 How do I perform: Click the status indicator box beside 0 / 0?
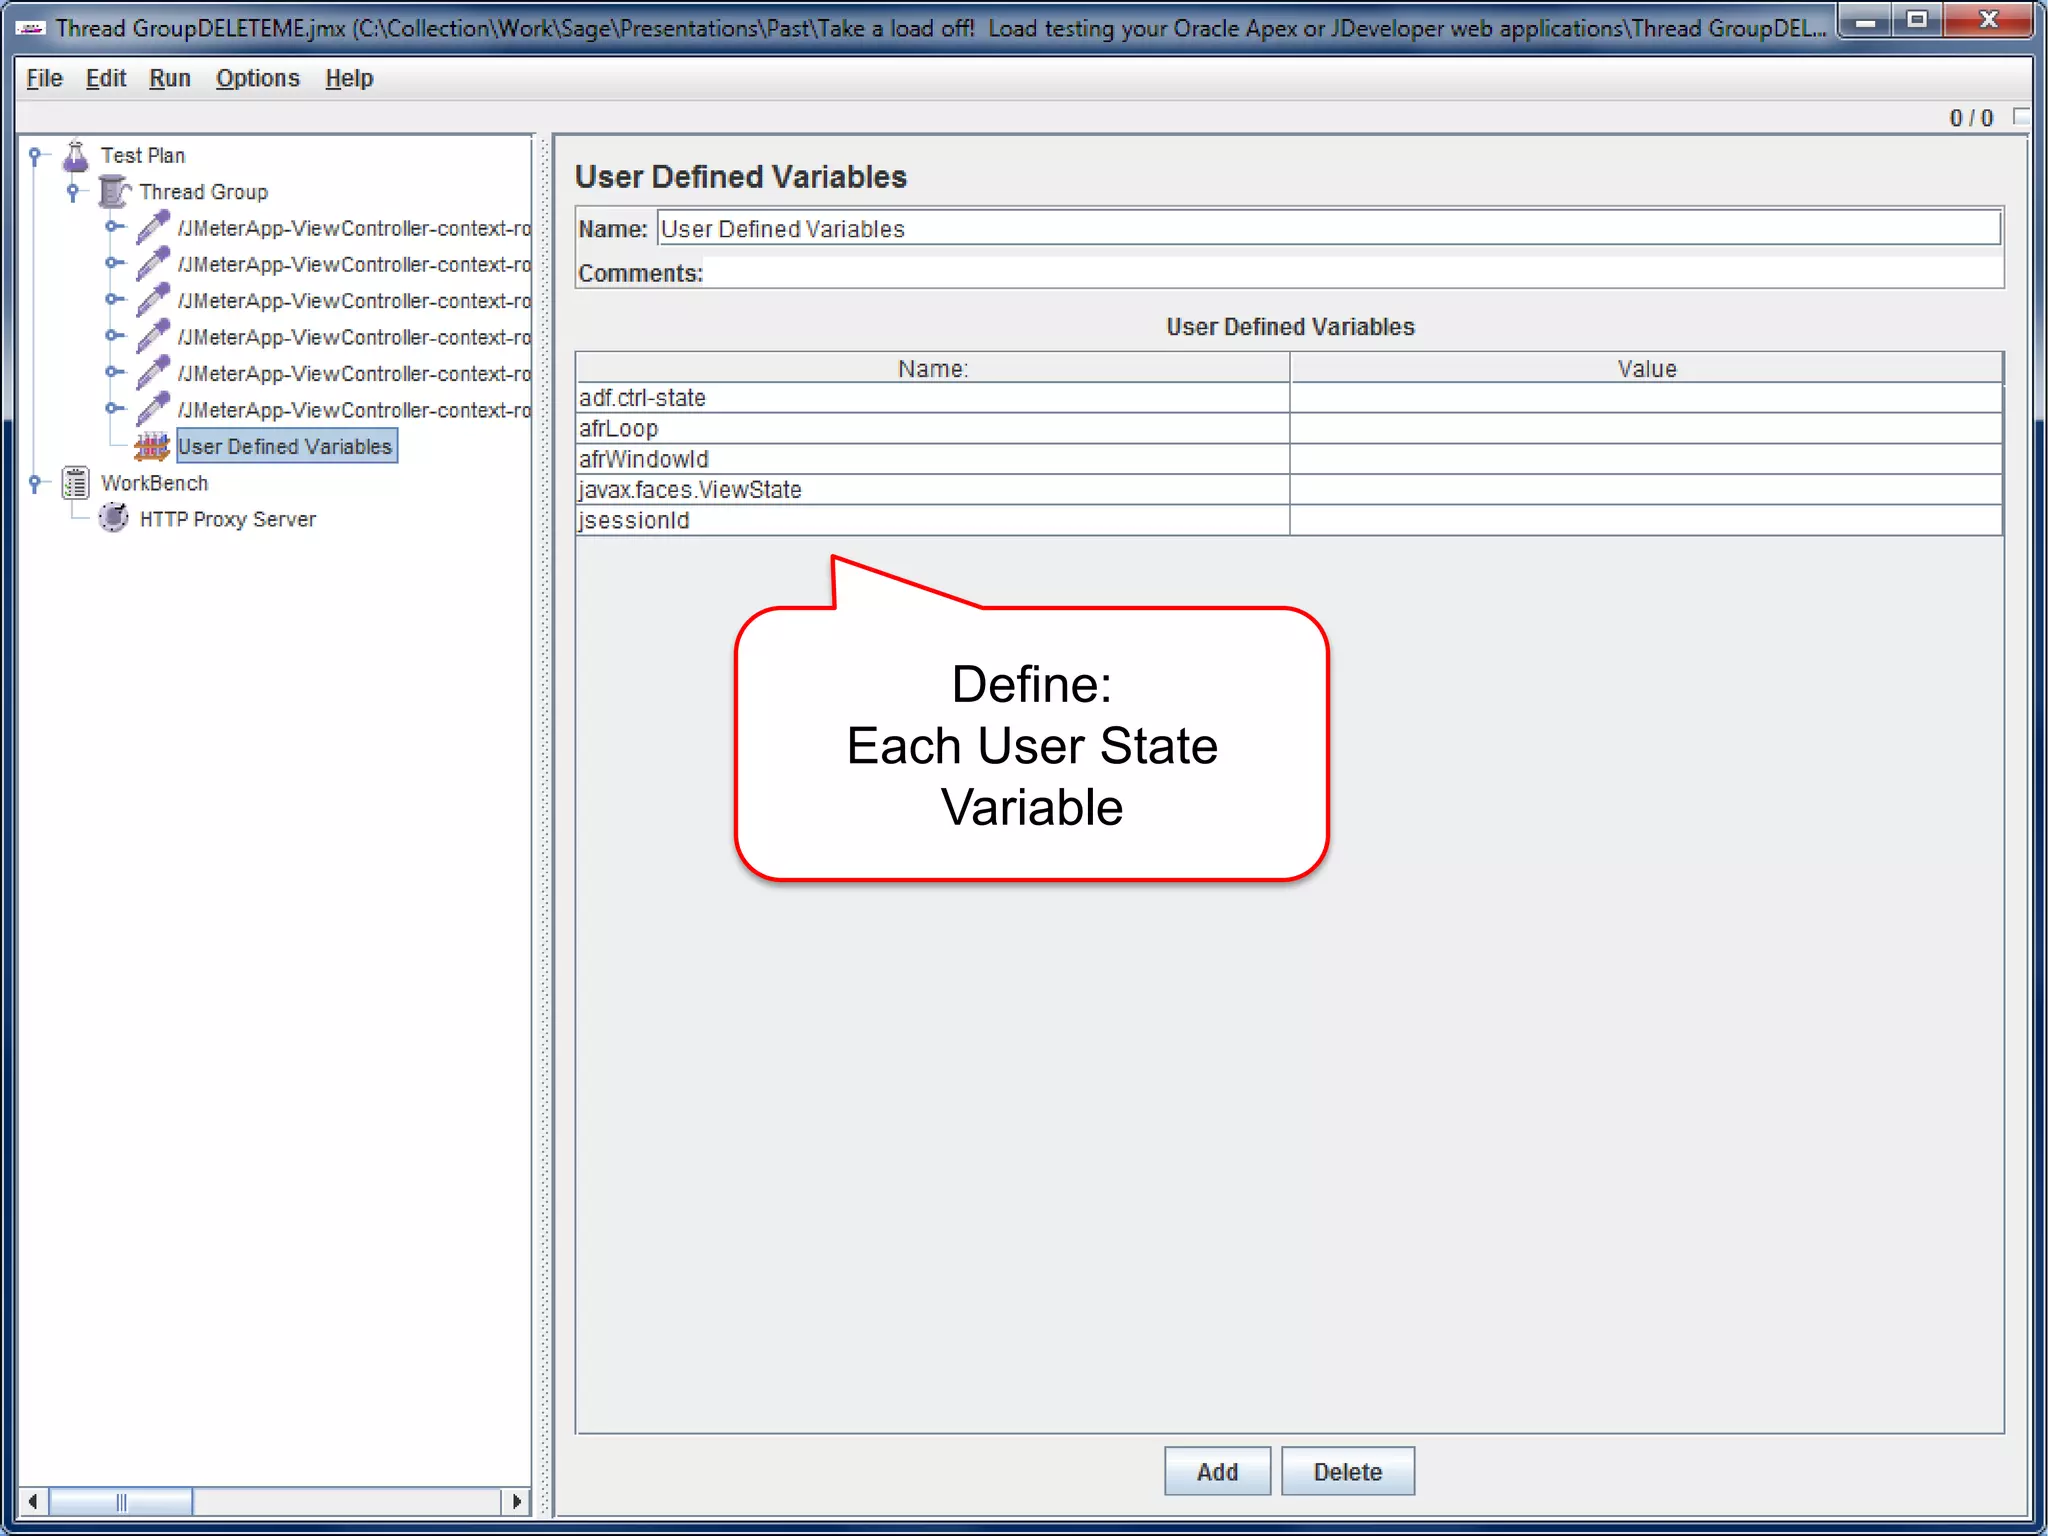[2022, 117]
